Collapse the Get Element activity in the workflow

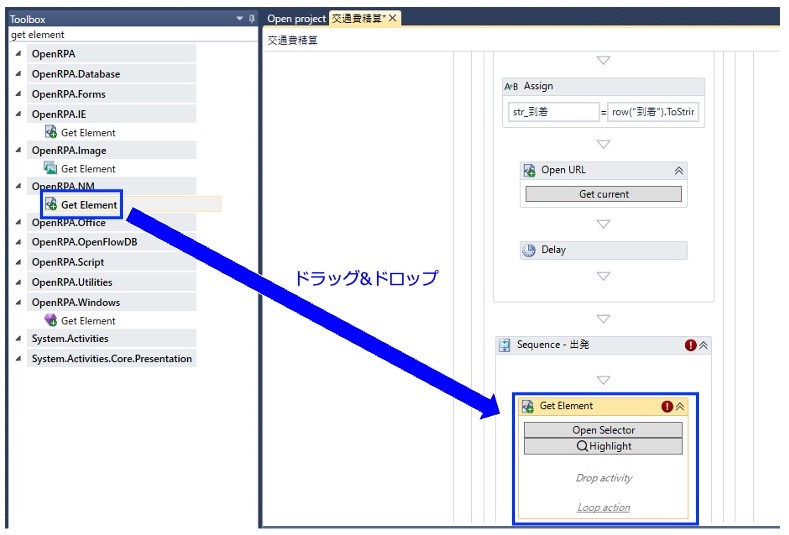point(680,406)
